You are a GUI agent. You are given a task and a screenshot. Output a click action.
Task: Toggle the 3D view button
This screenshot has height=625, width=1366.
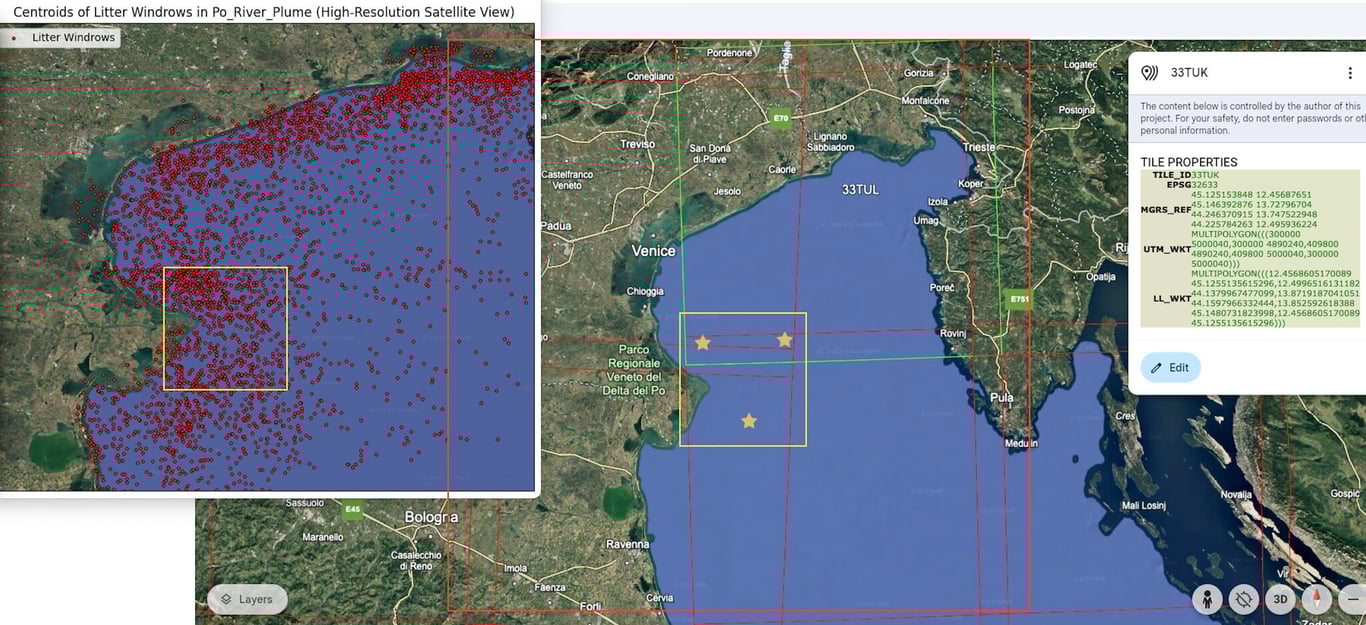(1280, 599)
